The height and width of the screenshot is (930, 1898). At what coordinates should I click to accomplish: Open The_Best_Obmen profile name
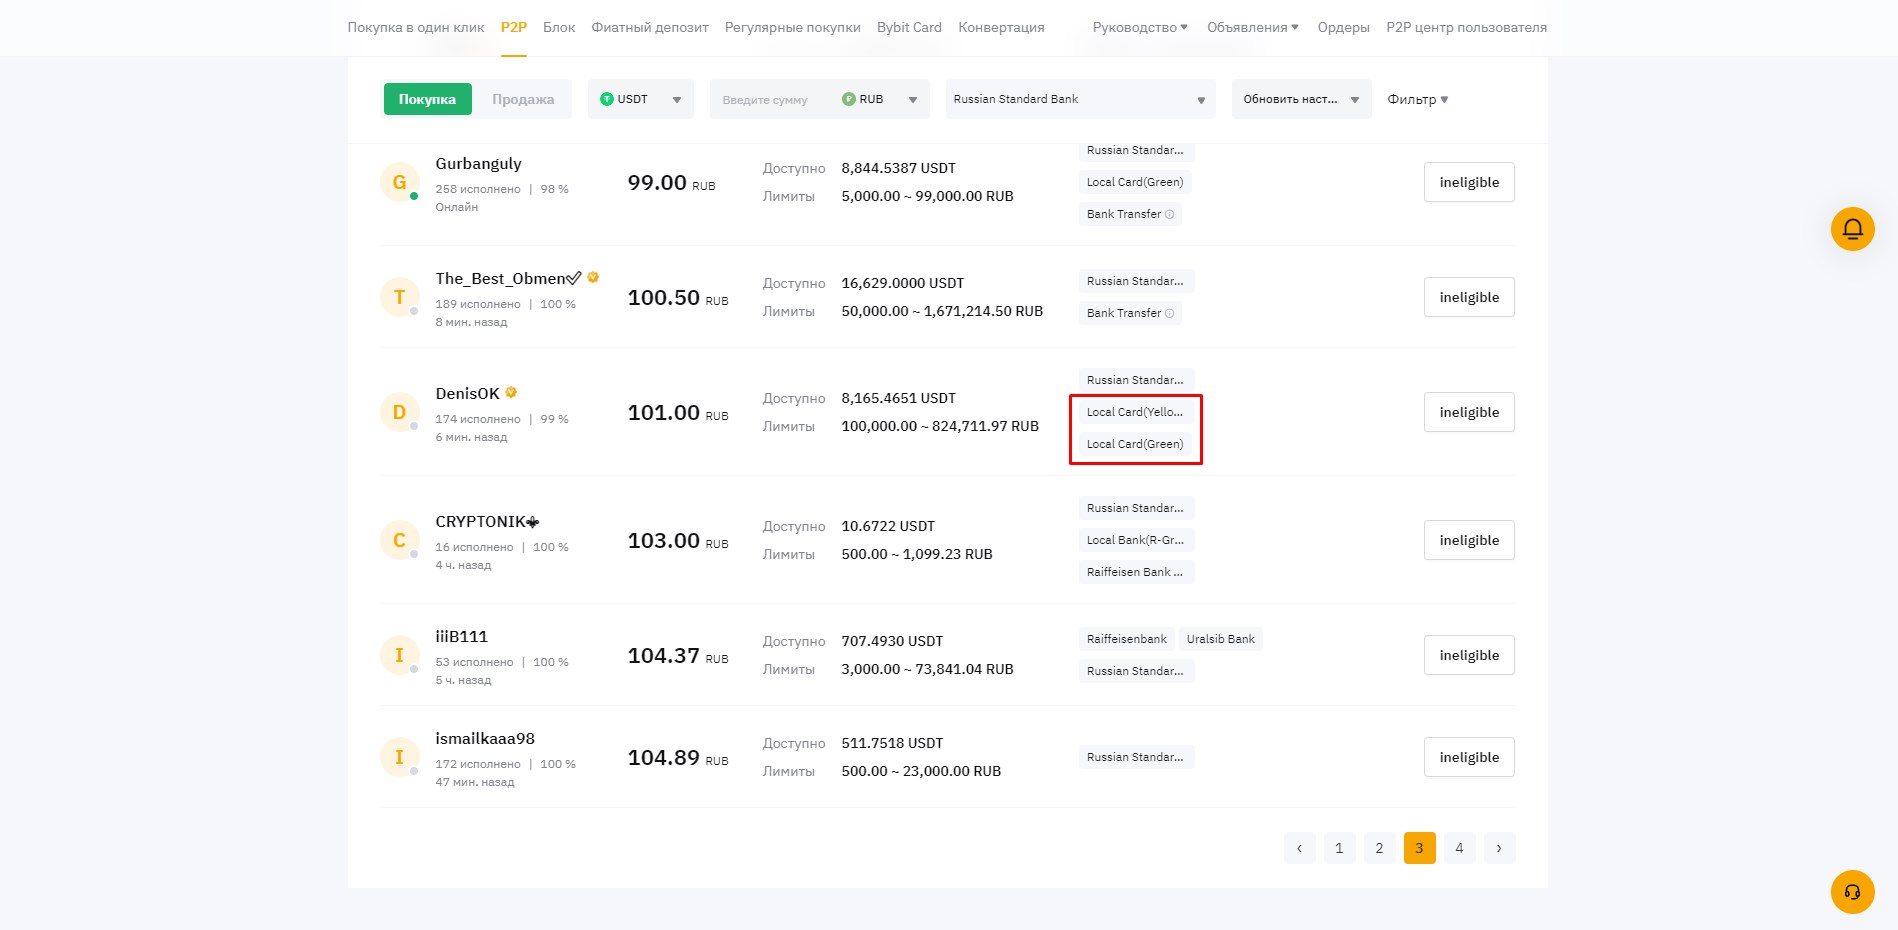pyautogui.click(x=508, y=278)
